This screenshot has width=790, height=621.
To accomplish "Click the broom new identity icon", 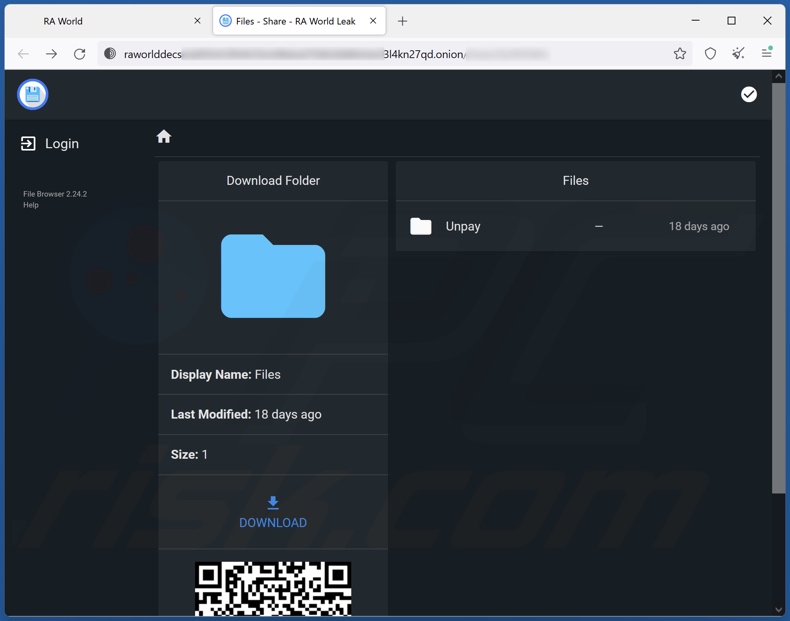I will 739,53.
